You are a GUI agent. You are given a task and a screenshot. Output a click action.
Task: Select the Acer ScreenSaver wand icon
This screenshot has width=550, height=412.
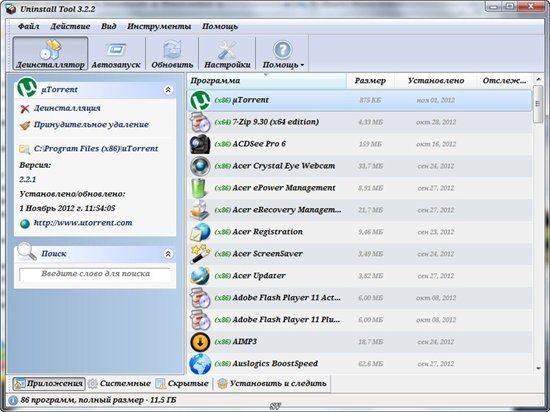click(200, 254)
